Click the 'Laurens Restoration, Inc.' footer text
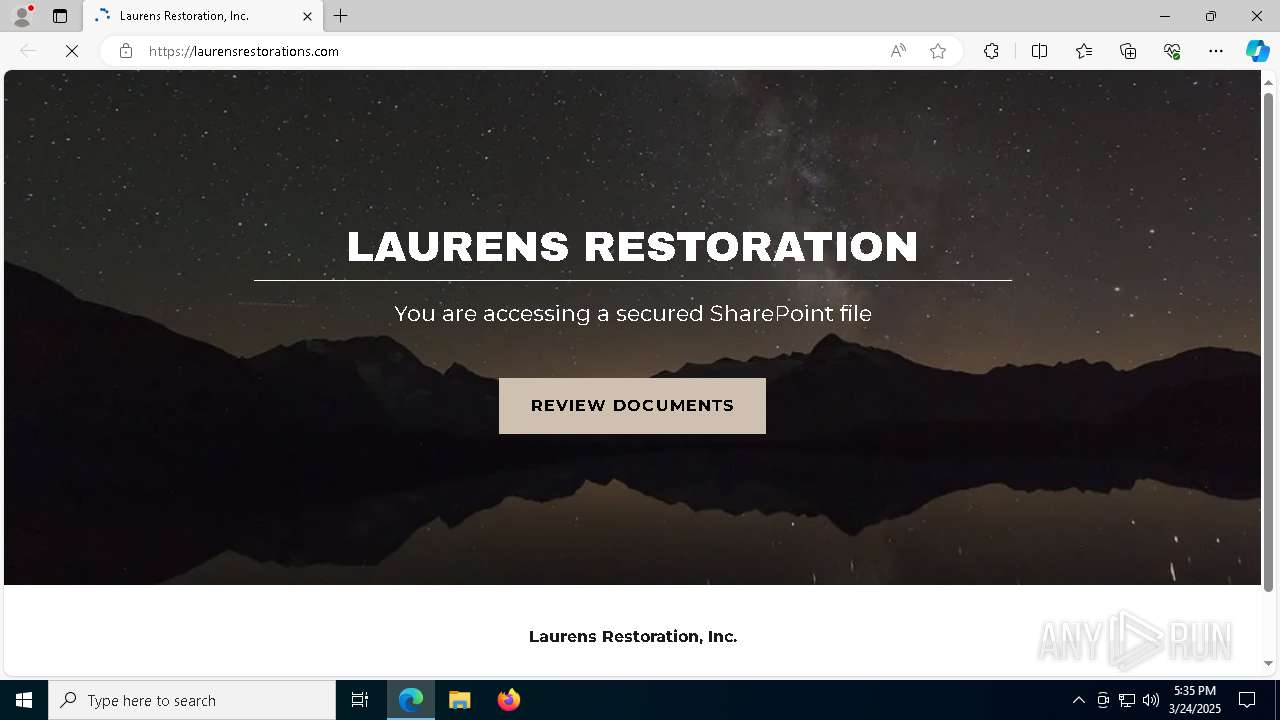This screenshot has height=720, width=1280. pyautogui.click(x=633, y=637)
